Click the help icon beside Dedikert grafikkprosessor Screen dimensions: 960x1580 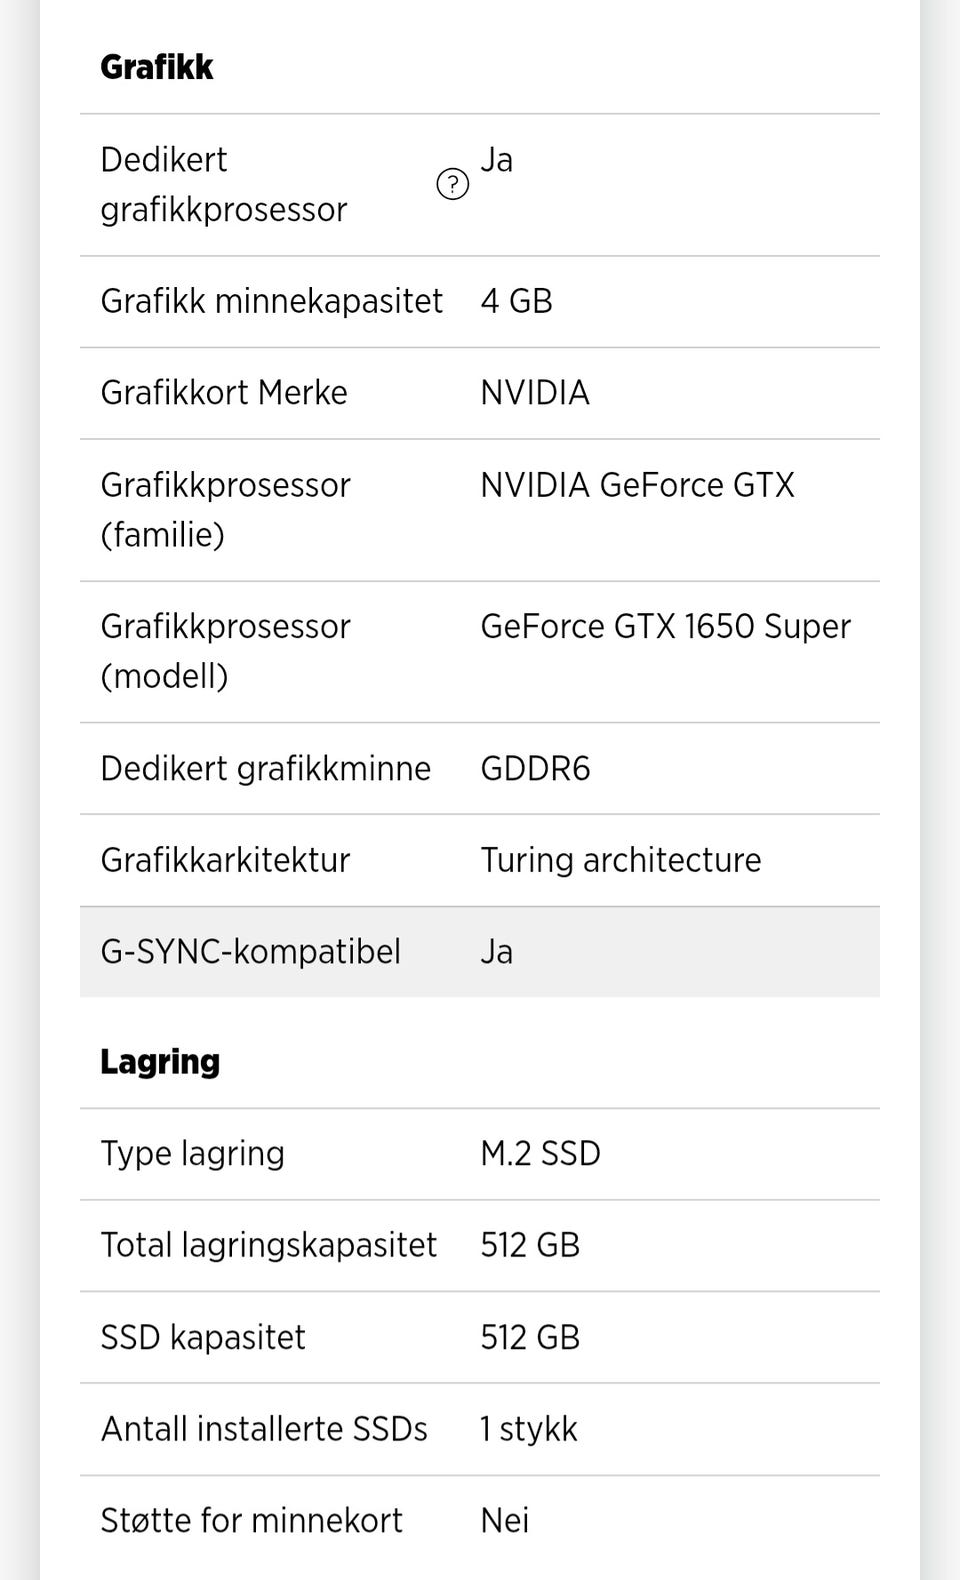pos(452,184)
